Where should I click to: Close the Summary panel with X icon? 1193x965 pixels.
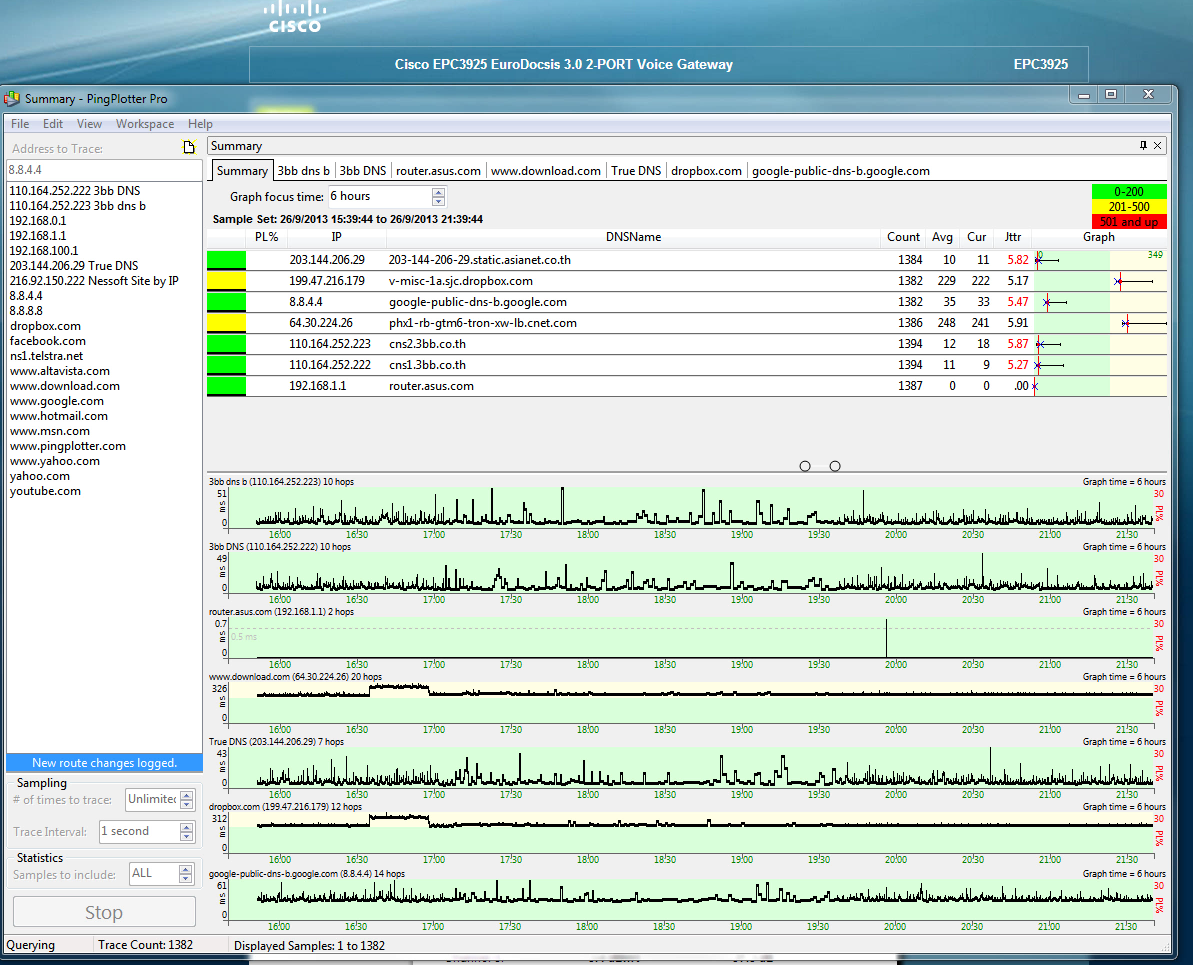(x=1158, y=146)
